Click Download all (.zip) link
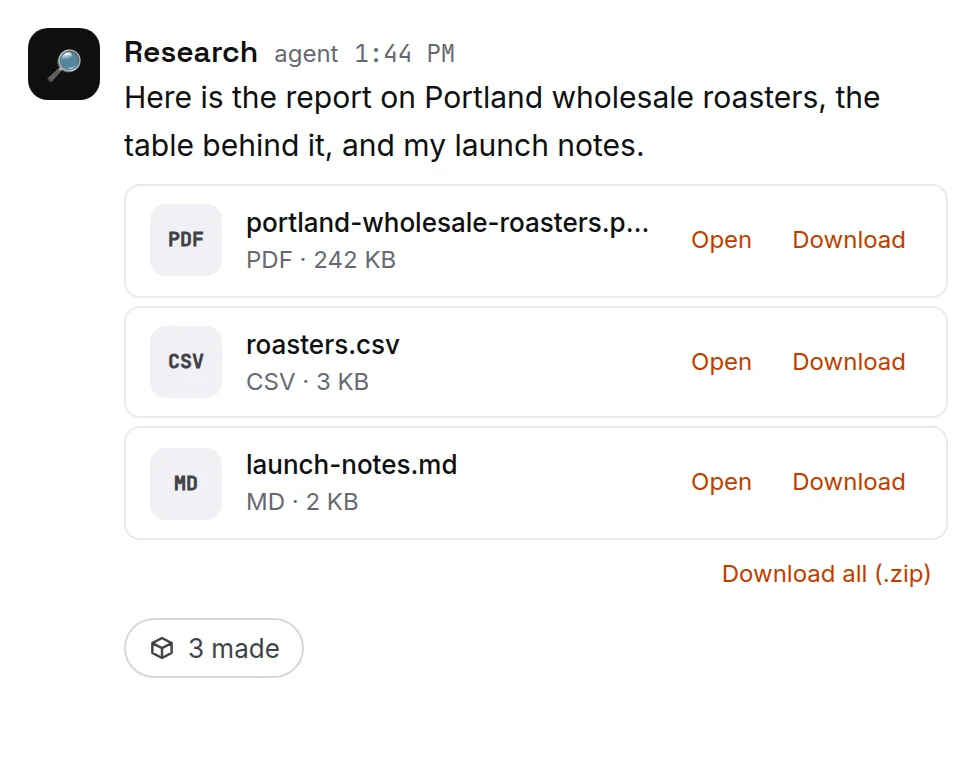This screenshot has height=768, width=976. [826, 574]
